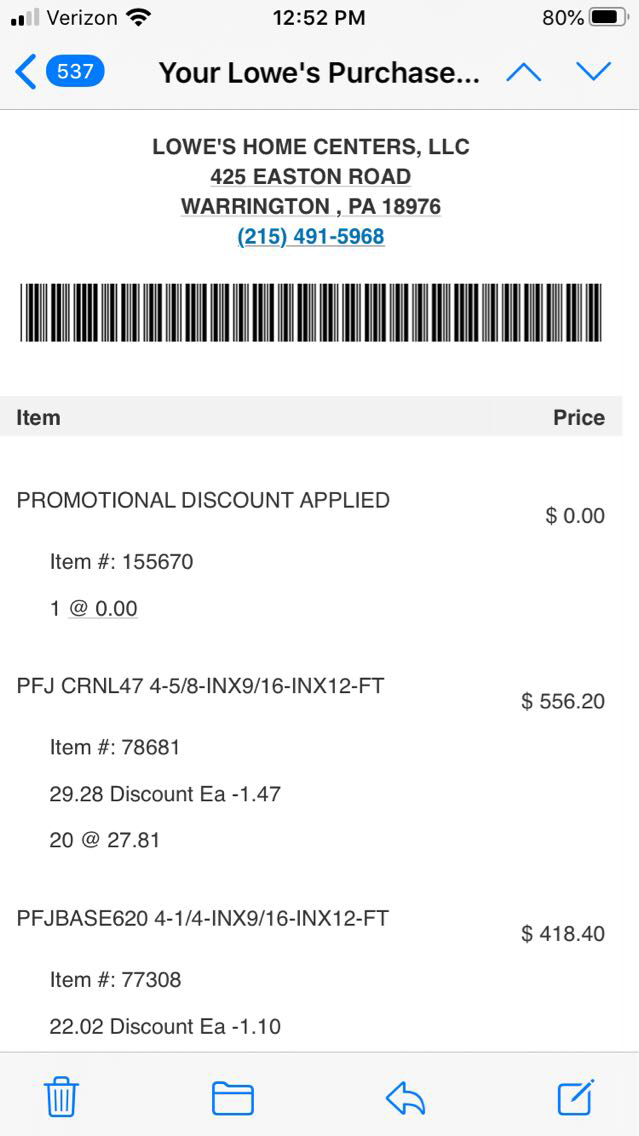
Task: Move message with folder icon
Action: pyautogui.click(x=233, y=1098)
